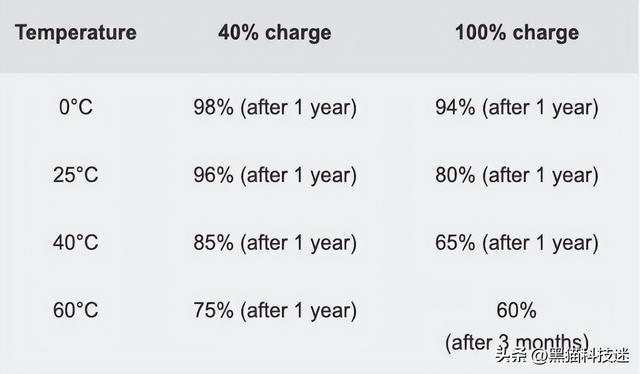Click the 头条 @黑猫科技迷 watermark
640x374 pixels.
562,356
